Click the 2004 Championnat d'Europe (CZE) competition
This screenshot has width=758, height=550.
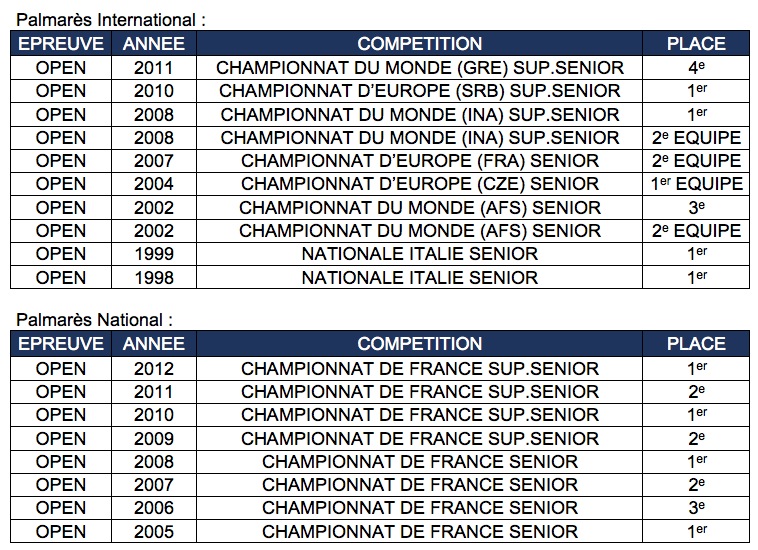click(x=420, y=184)
